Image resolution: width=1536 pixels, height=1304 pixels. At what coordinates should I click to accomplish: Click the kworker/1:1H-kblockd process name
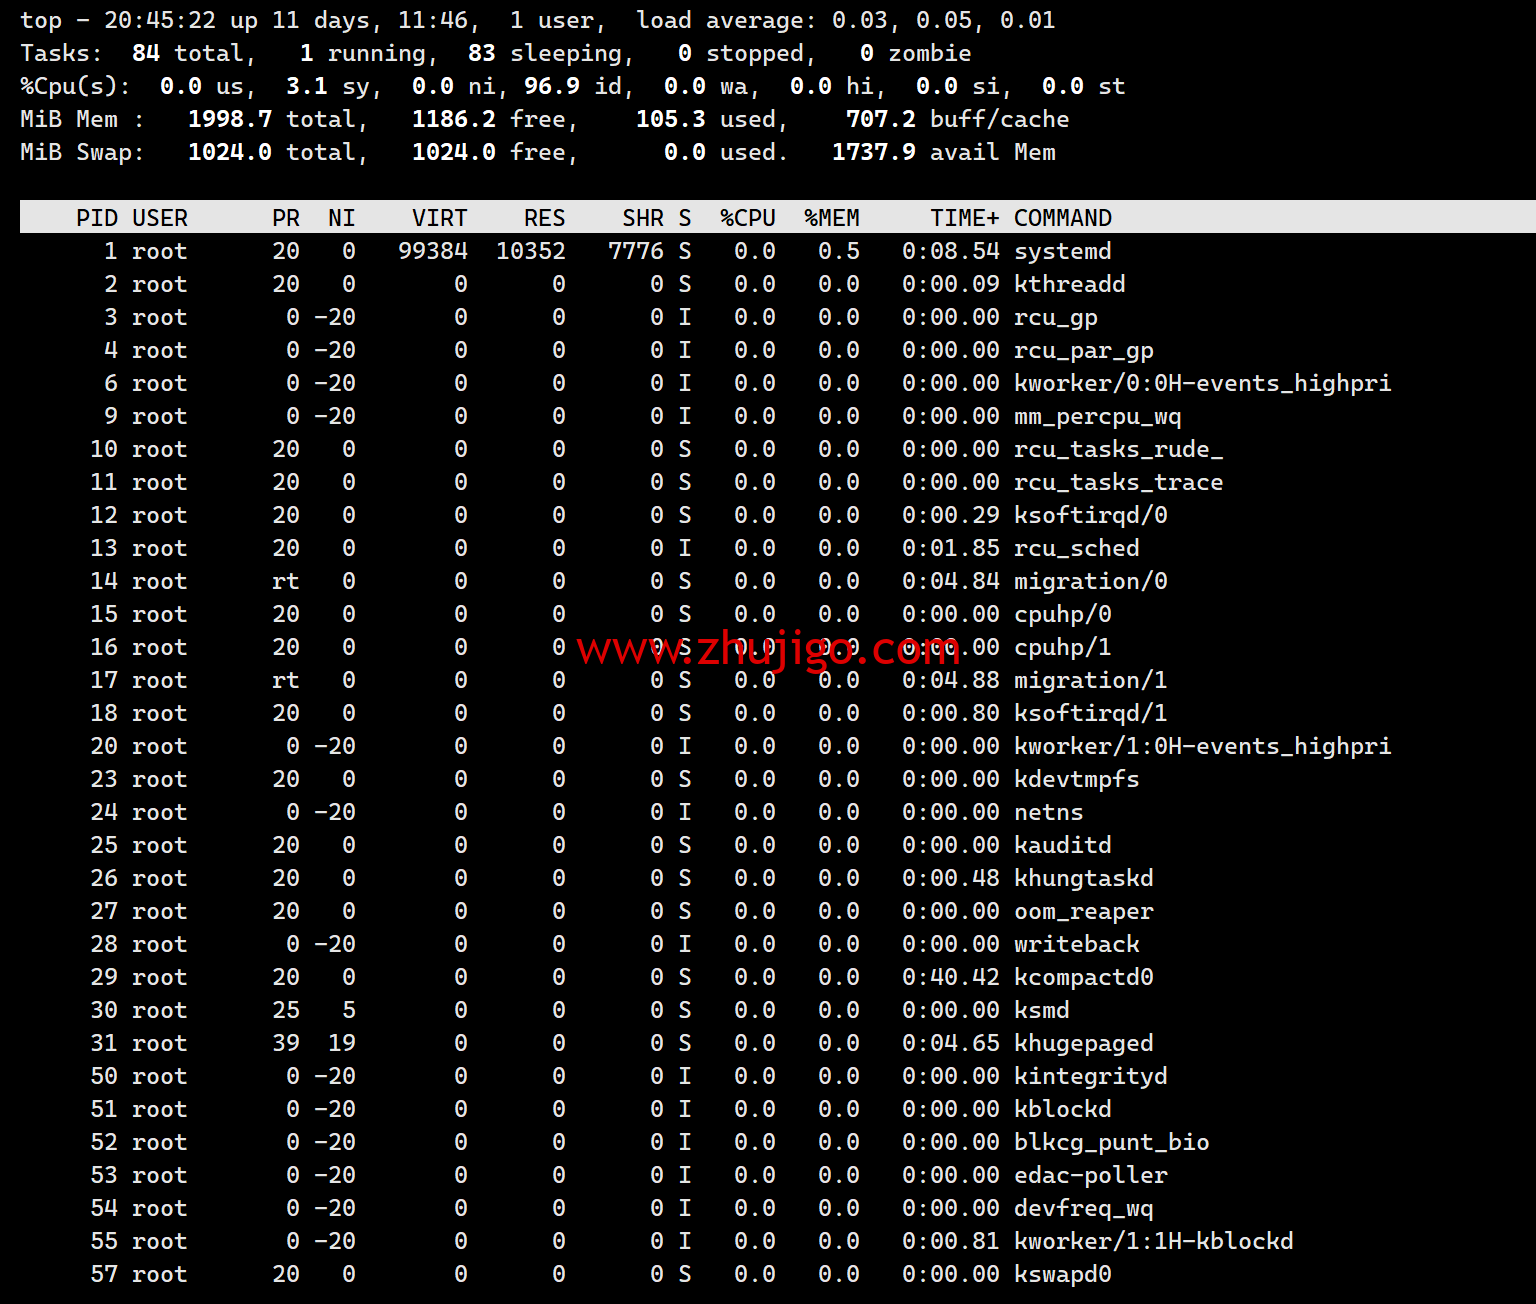[x=1153, y=1241]
